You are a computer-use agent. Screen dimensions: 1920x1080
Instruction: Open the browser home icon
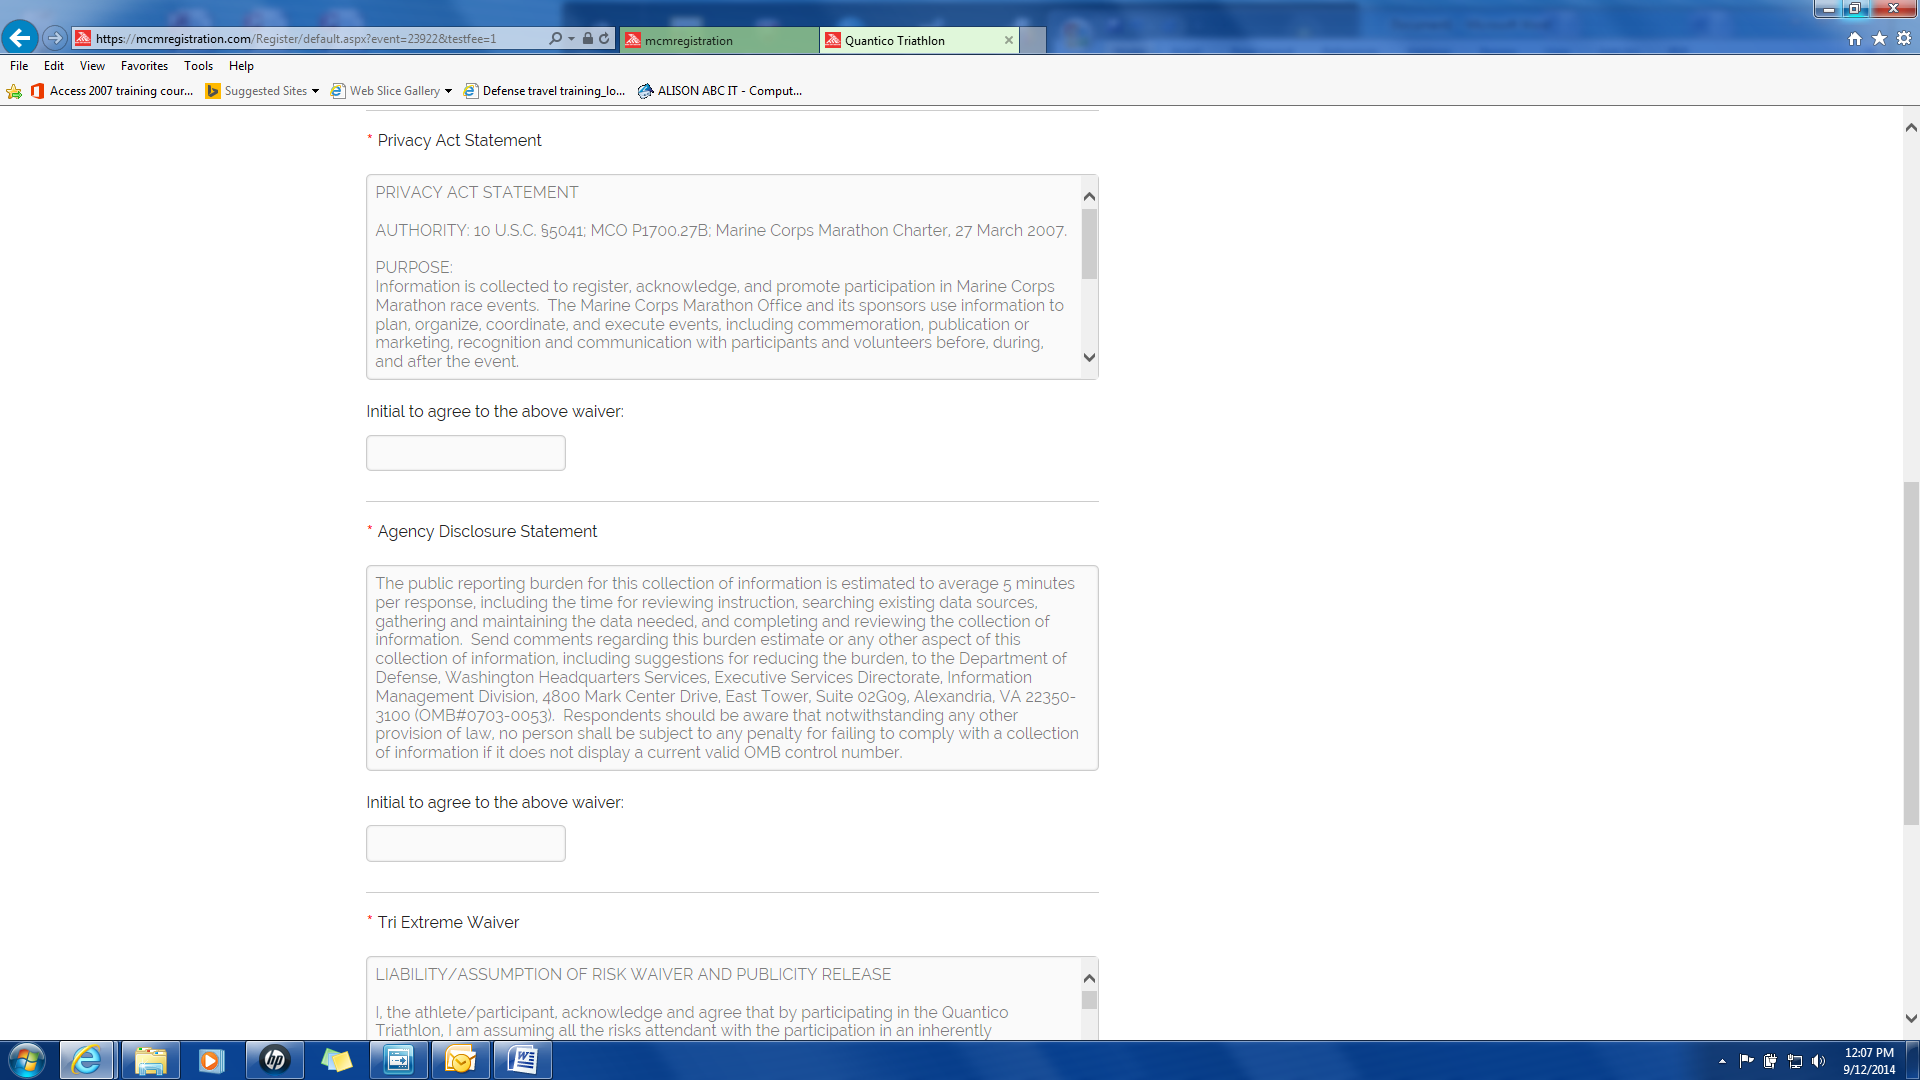pyautogui.click(x=1855, y=38)
